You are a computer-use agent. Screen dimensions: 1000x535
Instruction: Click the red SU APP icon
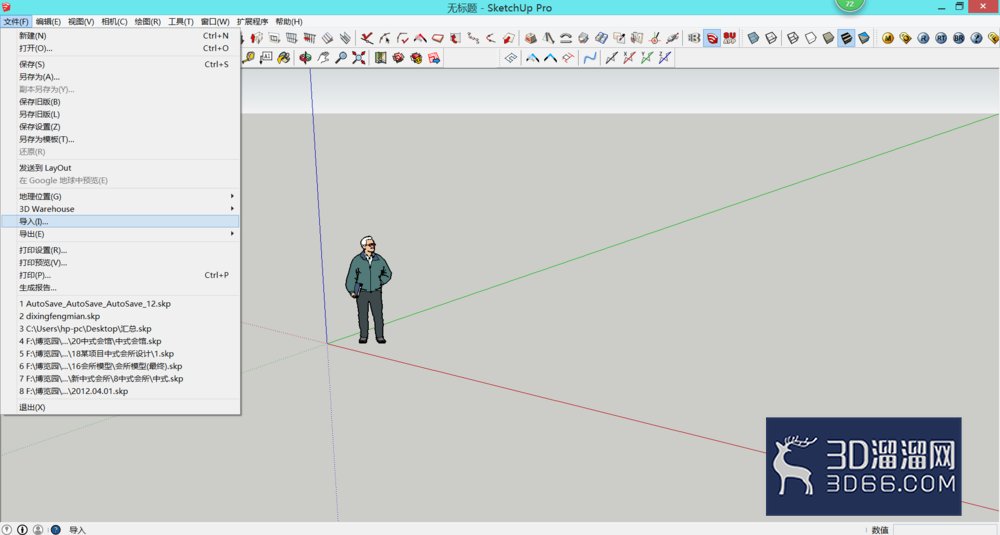tap(730, 38)
